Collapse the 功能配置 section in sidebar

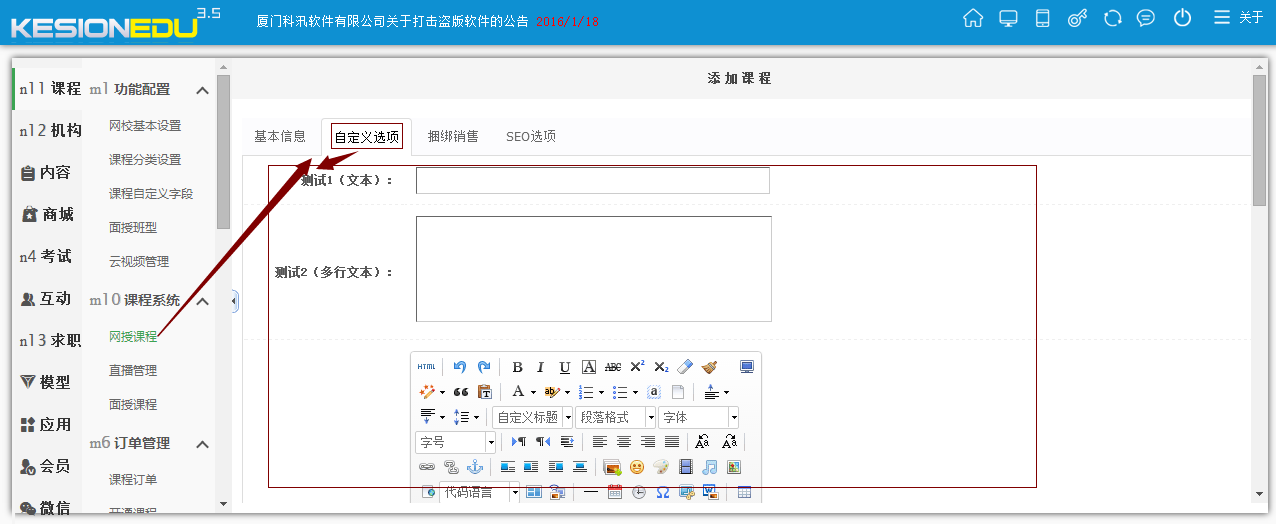(x=202, y=90)
